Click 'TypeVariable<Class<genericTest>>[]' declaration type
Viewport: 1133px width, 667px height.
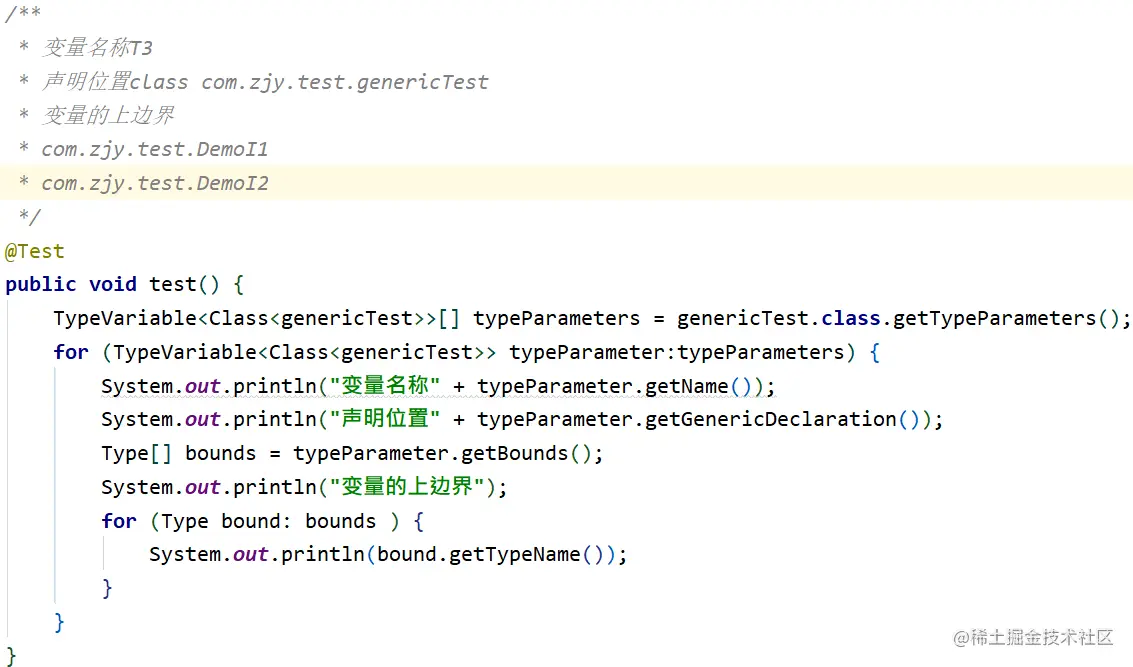click(257, 318)
